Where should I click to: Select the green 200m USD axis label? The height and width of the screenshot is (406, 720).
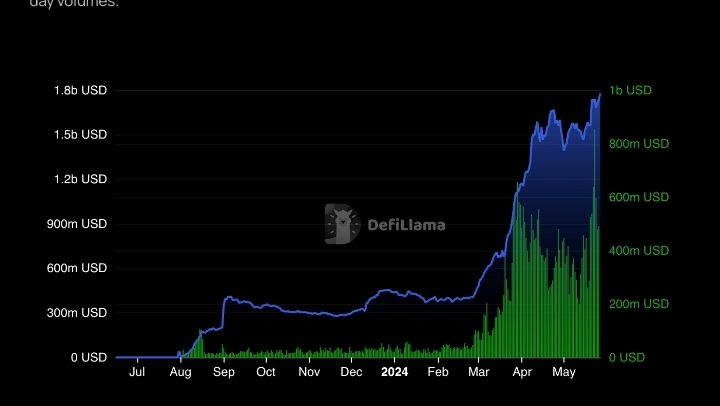click(x=639, y=304)
